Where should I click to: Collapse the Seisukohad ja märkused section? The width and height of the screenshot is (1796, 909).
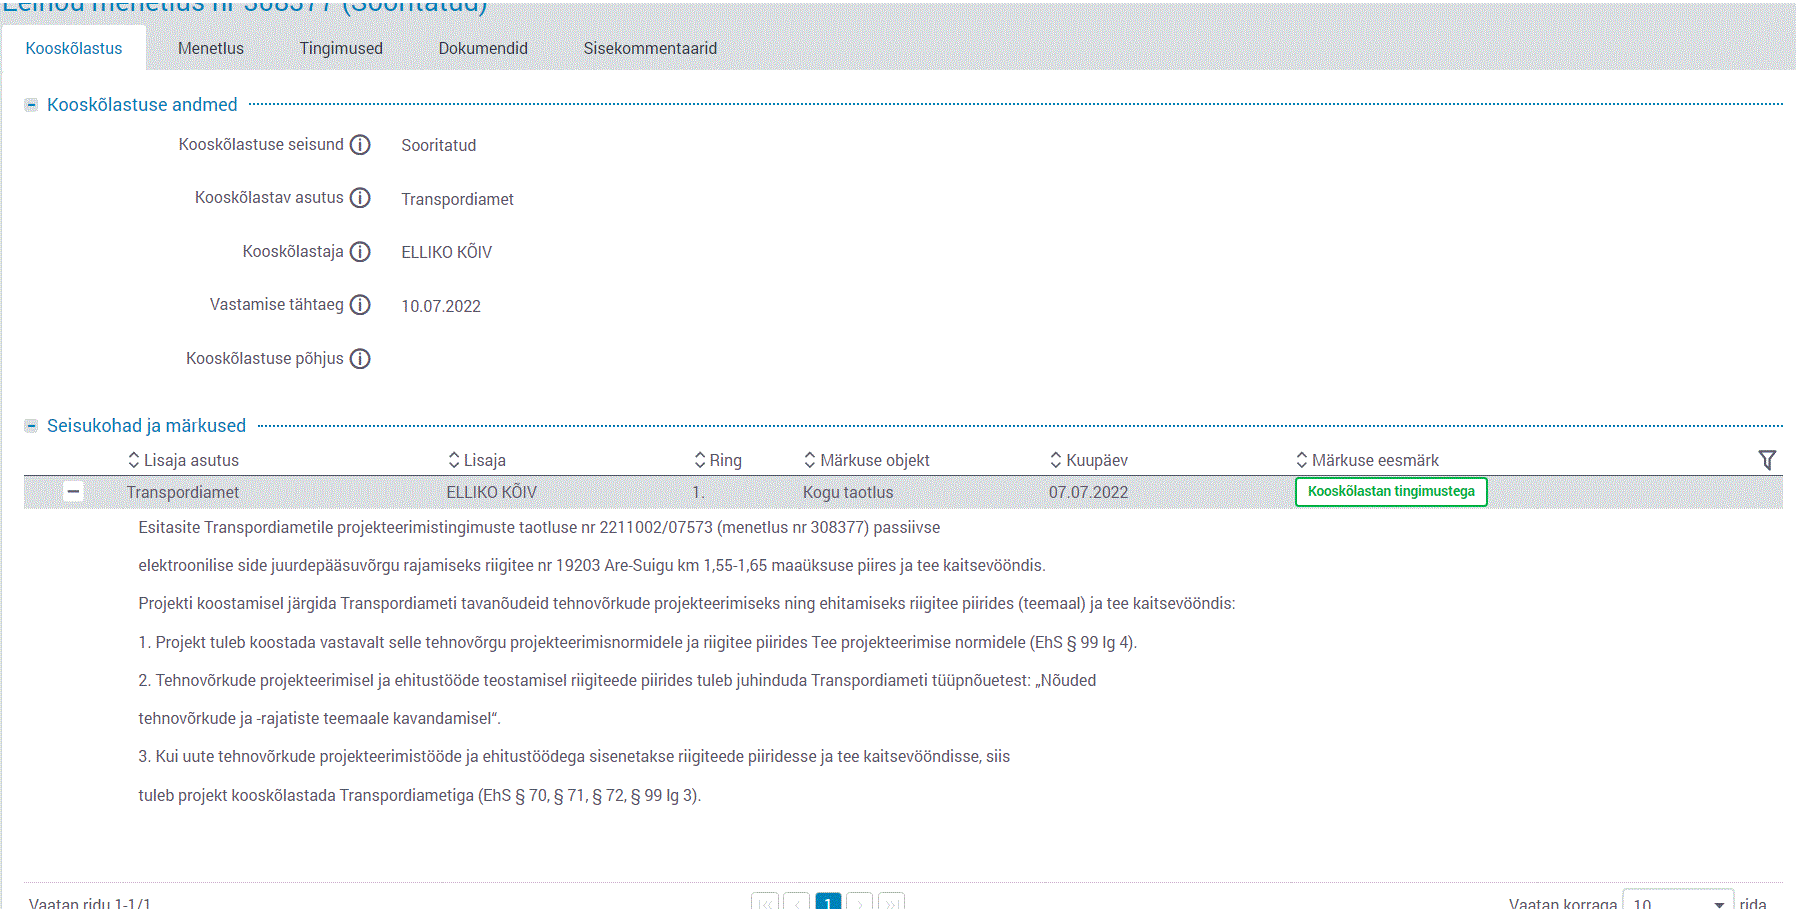pos(31,426)
